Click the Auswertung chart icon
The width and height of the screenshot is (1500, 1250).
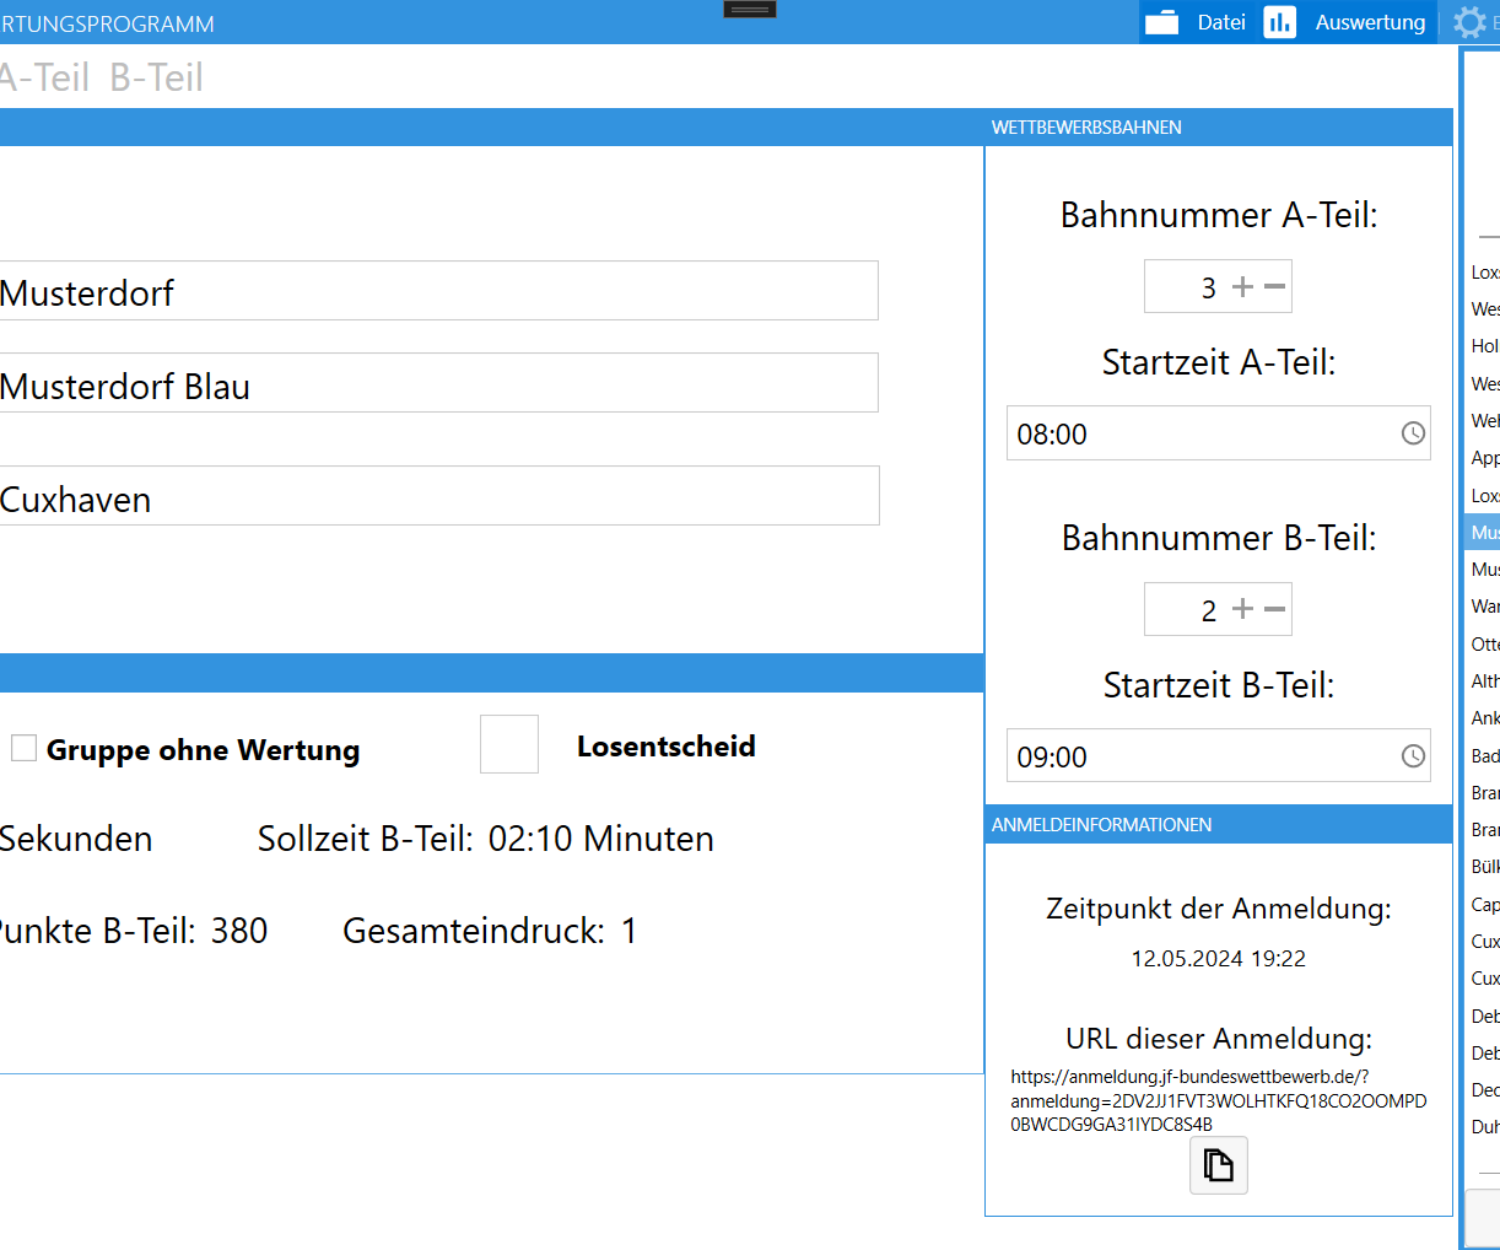pyautogui.click(x=1279, y=22)
